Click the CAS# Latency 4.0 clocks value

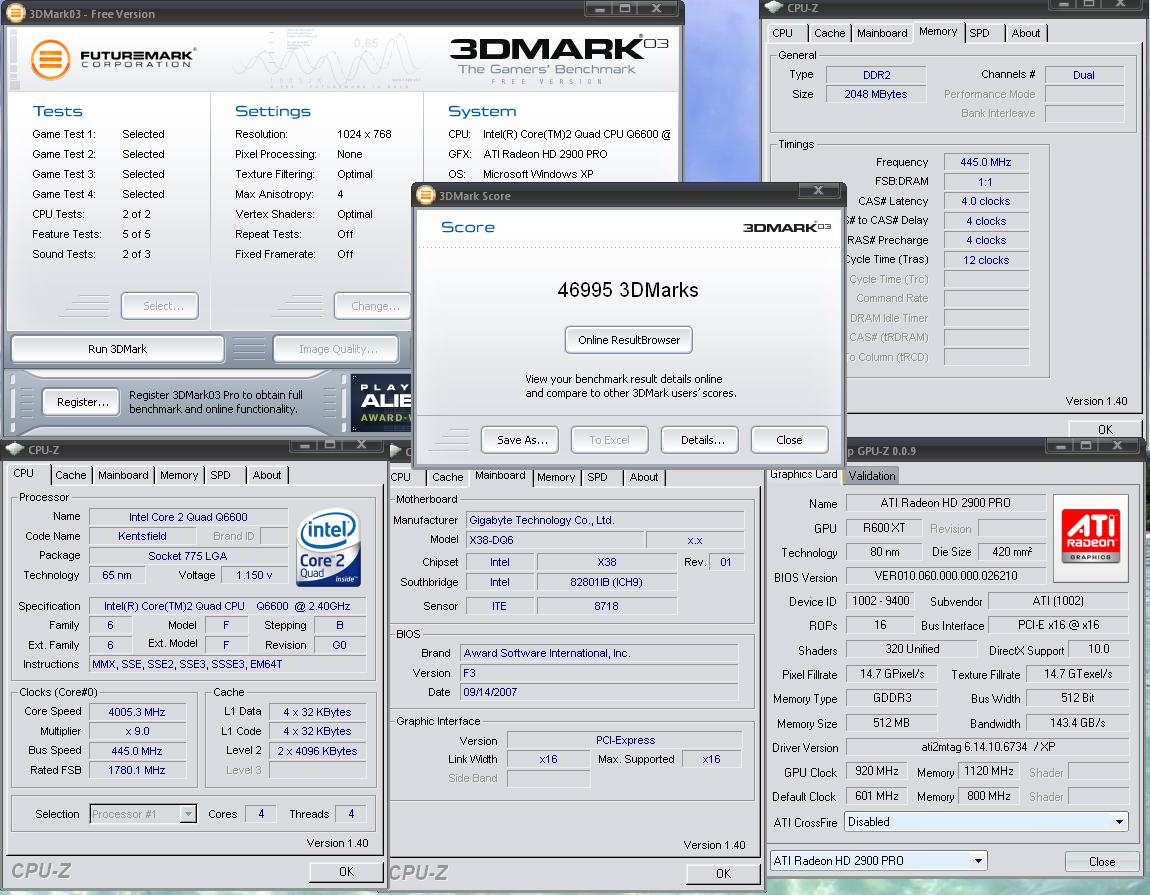(986, 201)
